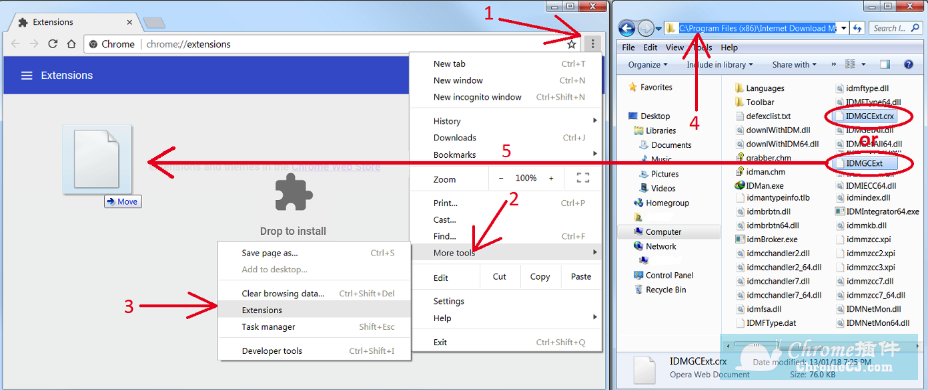
Task: Open the Share with dropdown
Action: coord(794,65)
